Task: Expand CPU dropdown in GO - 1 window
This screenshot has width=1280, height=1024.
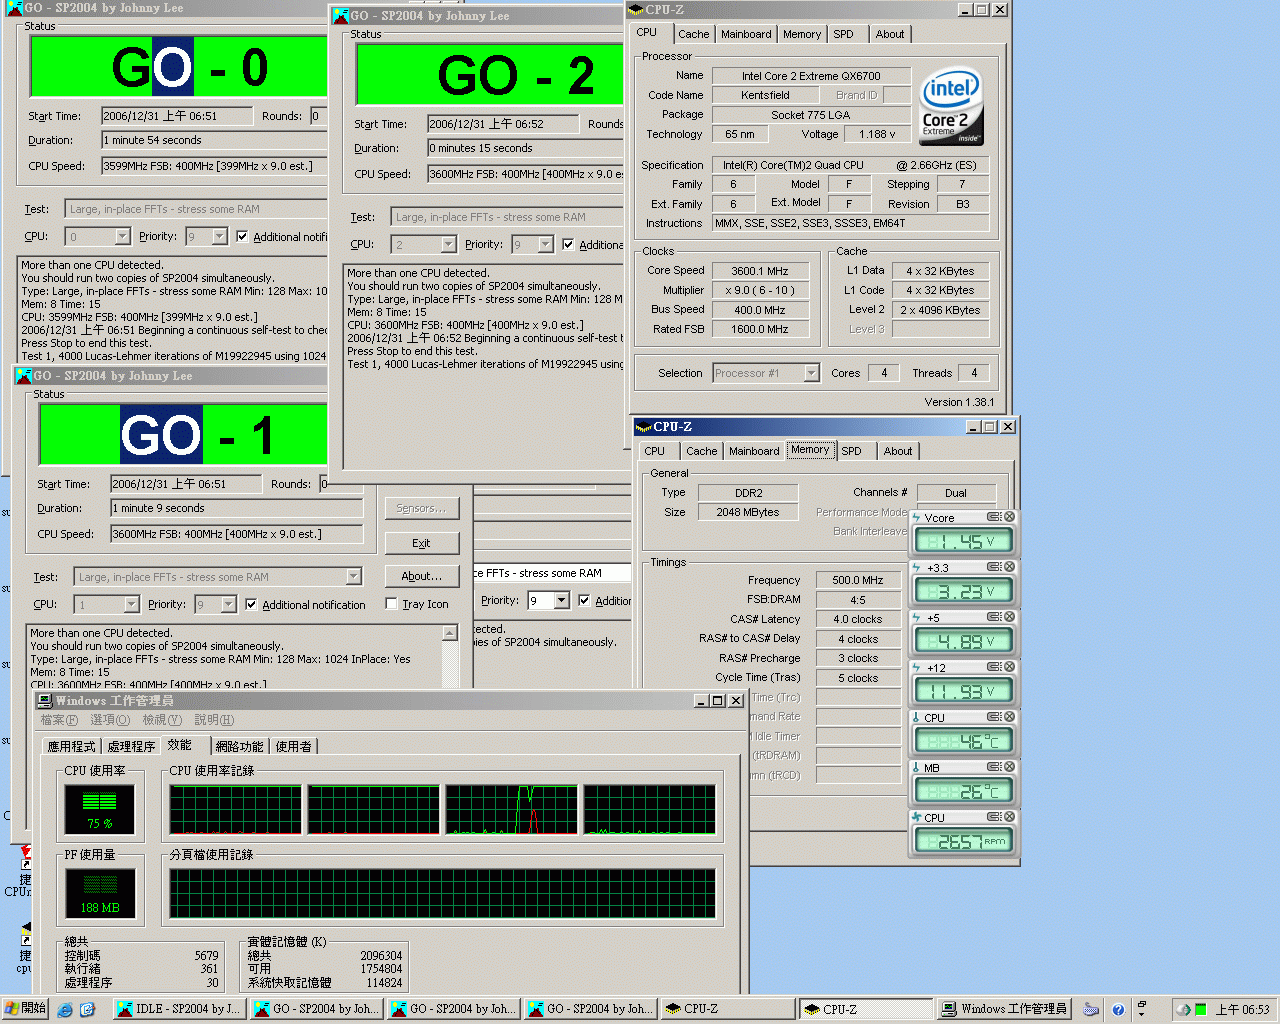Action: pos(131,605)
